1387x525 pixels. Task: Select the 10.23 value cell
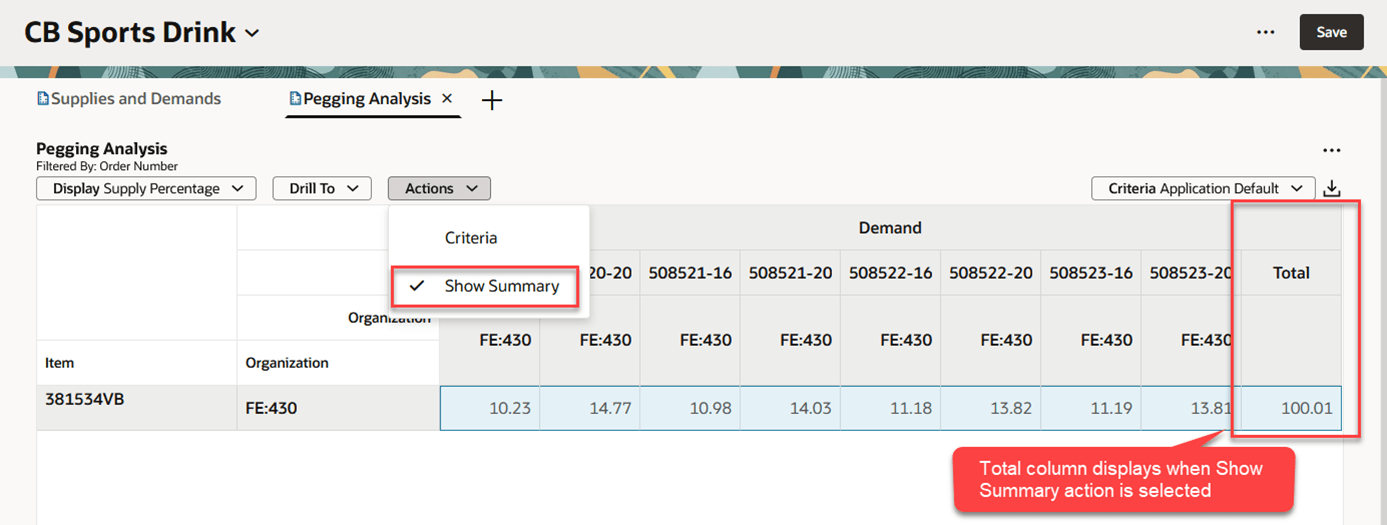pyautogui.click(x=490, y=408)
